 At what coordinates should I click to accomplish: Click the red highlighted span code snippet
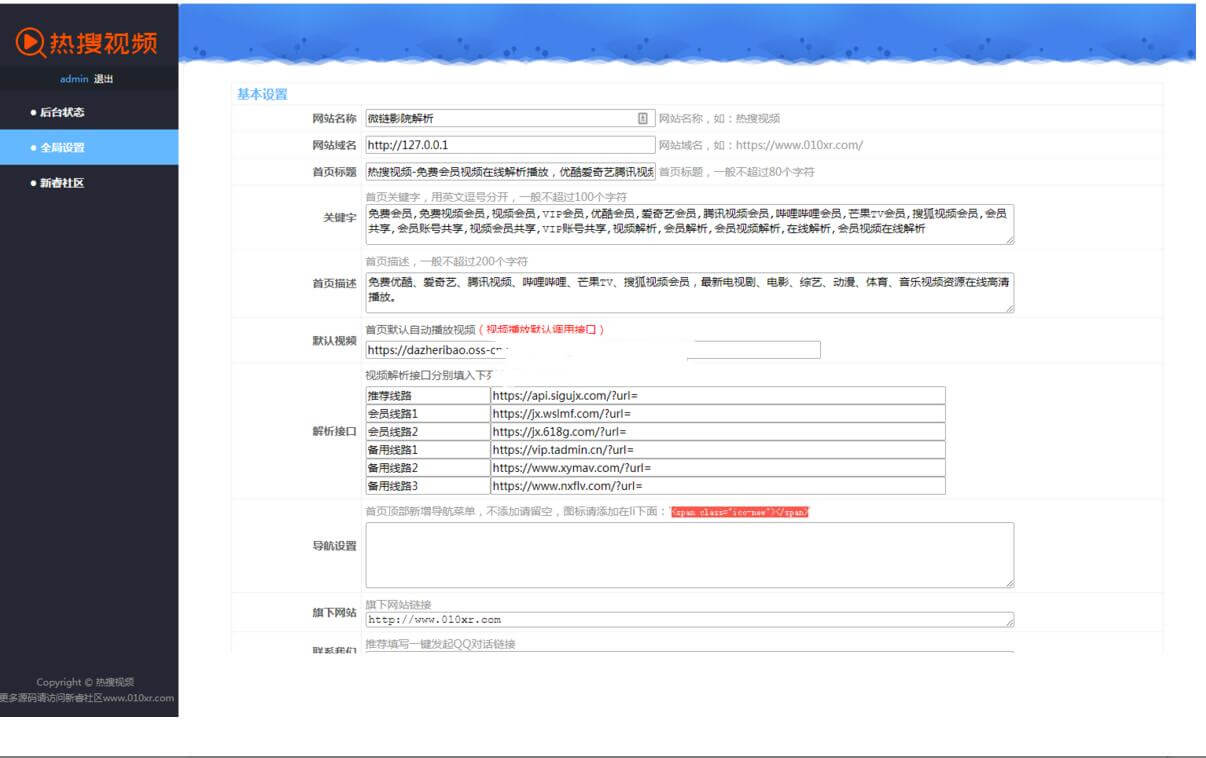point(739,512)
